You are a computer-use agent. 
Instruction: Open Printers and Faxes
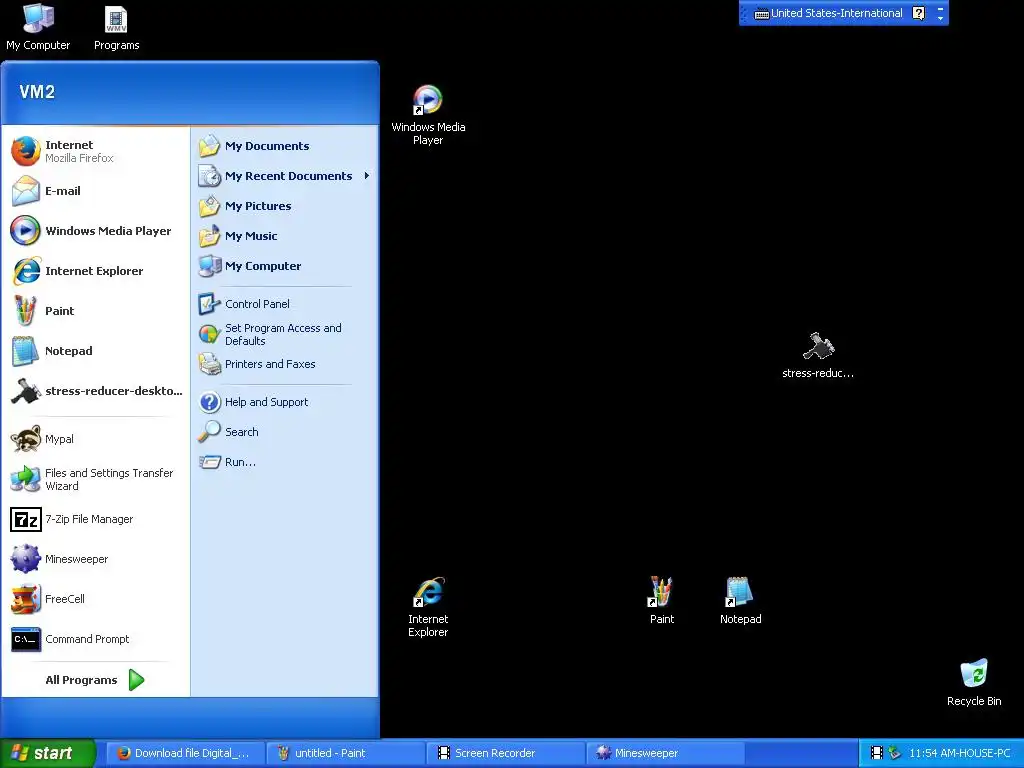[284, 364]
